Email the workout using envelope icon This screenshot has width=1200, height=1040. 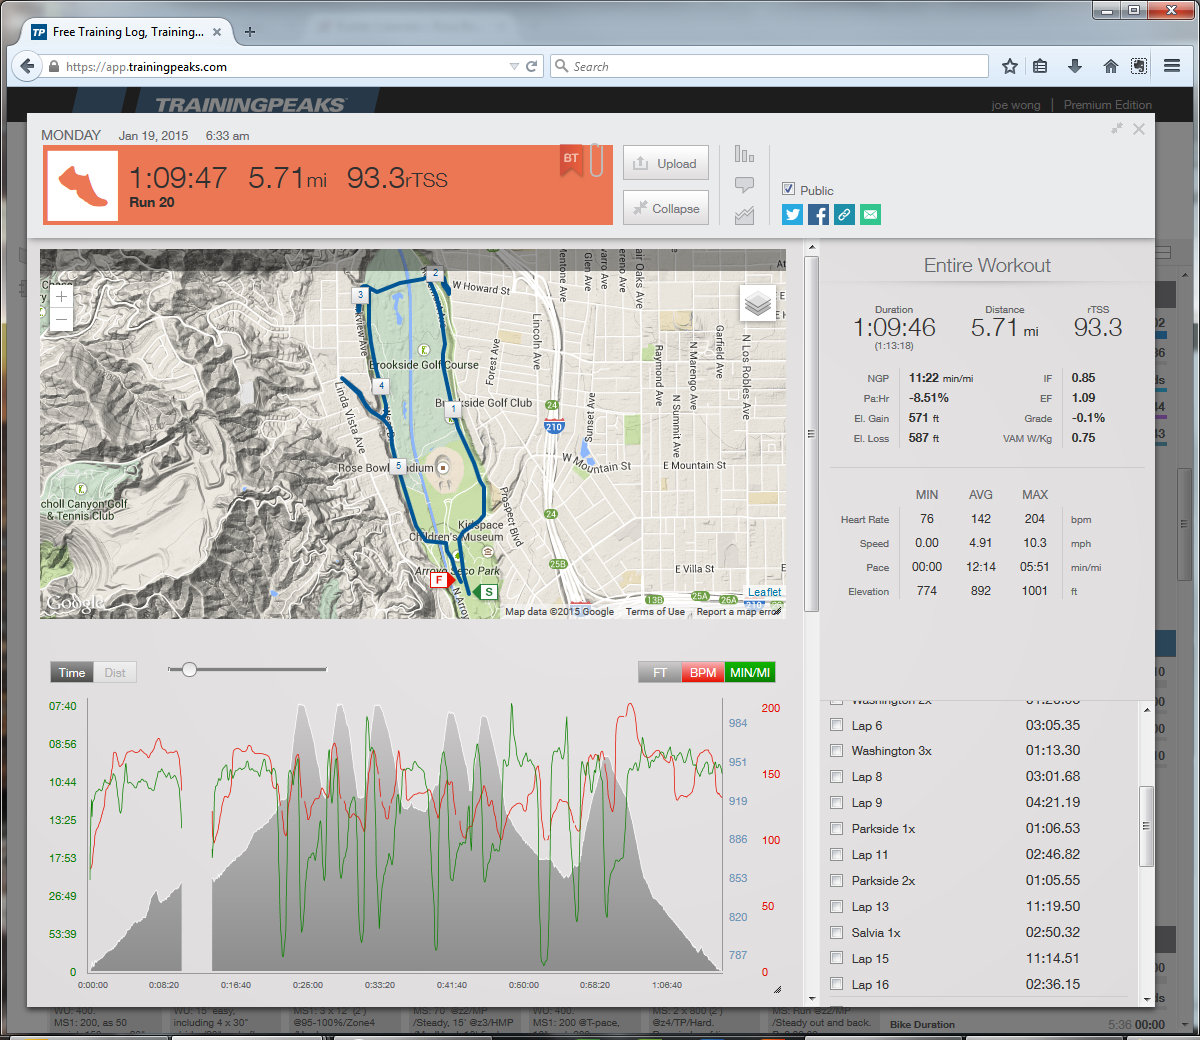tap(870, 214)
